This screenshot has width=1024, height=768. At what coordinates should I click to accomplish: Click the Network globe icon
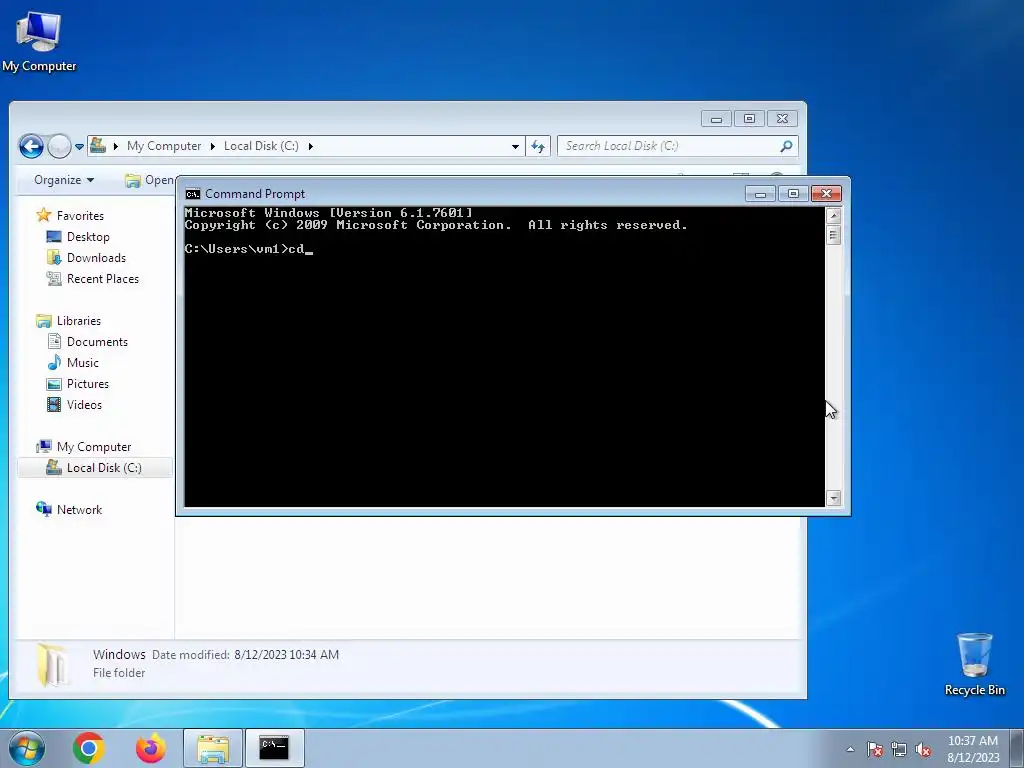coord(44,509)
